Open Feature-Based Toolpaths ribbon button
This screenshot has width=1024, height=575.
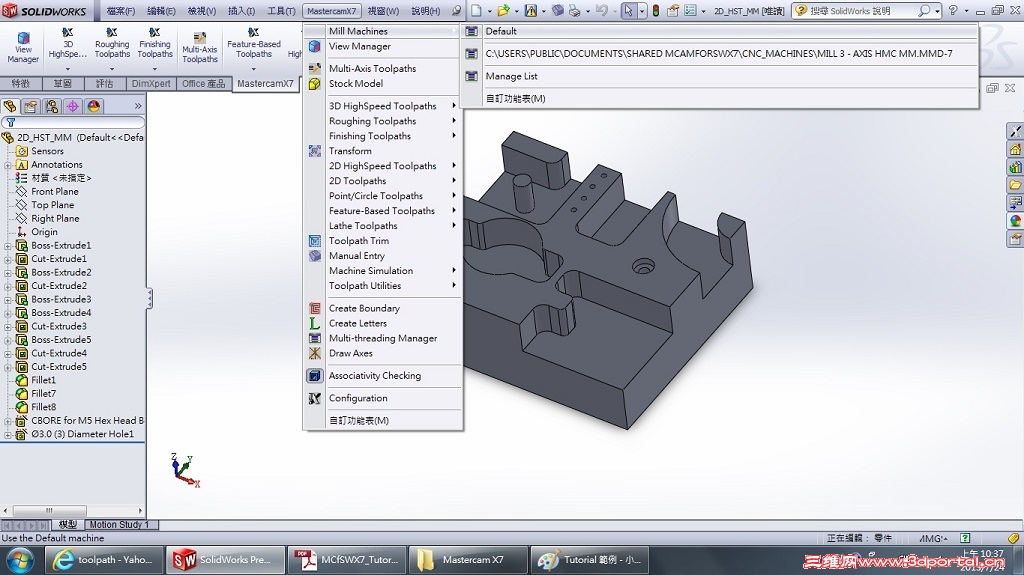tap(253, 48)
